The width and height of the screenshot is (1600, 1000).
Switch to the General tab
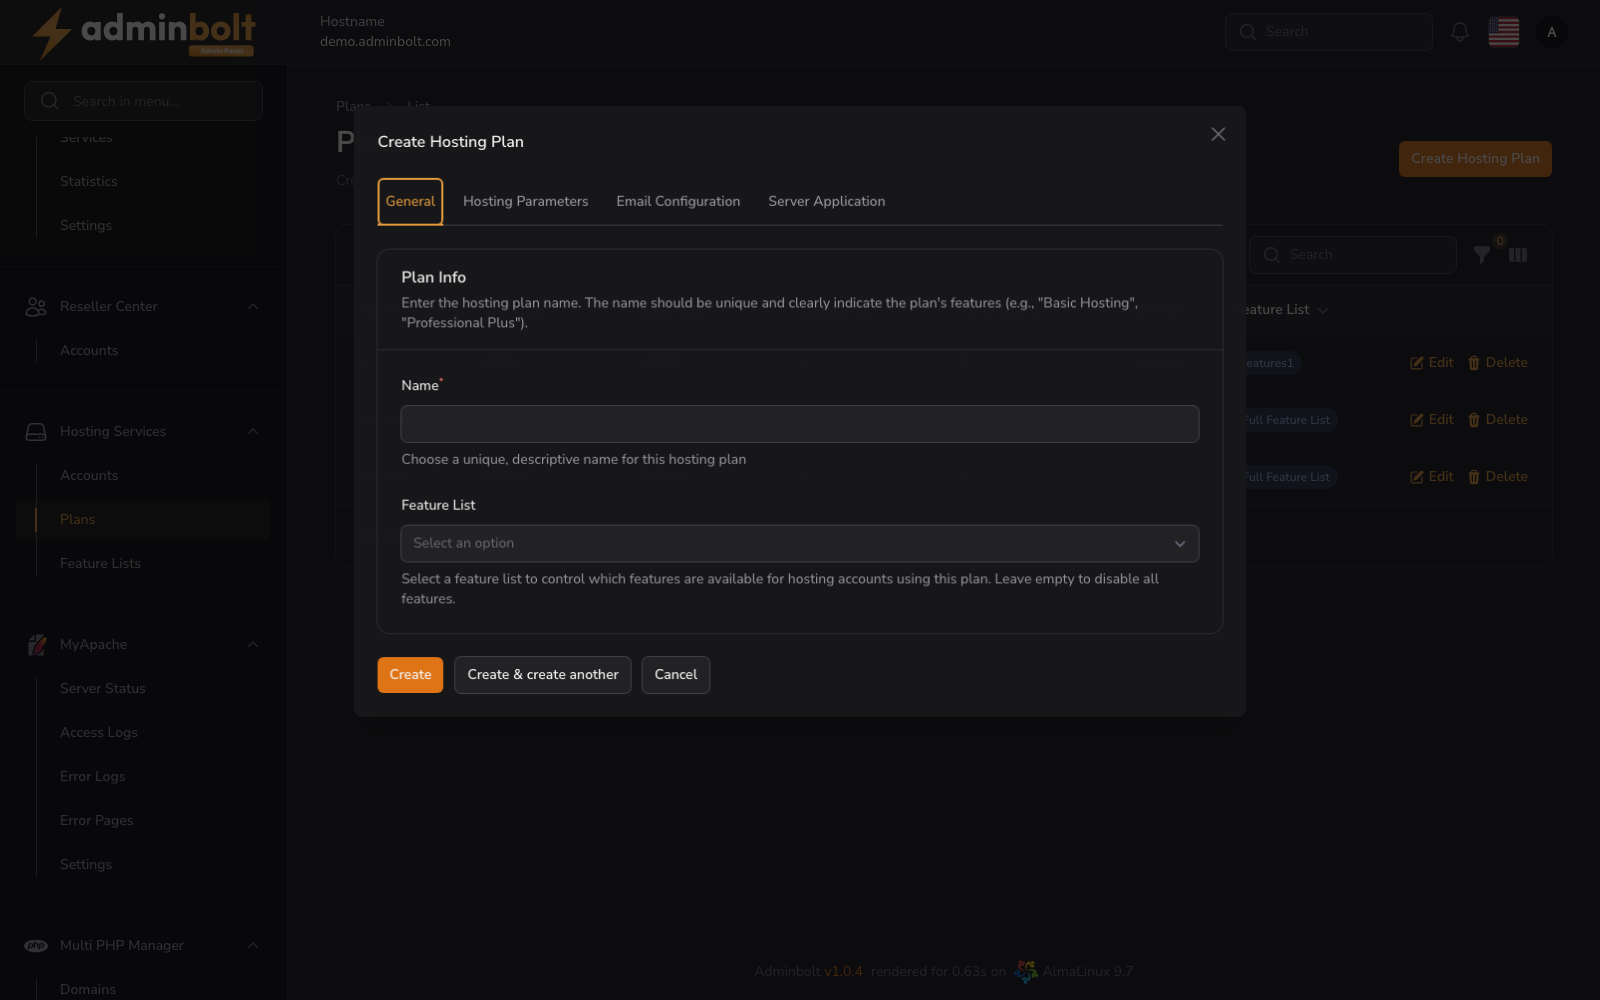pyautogui.click(x=410, y=201)
